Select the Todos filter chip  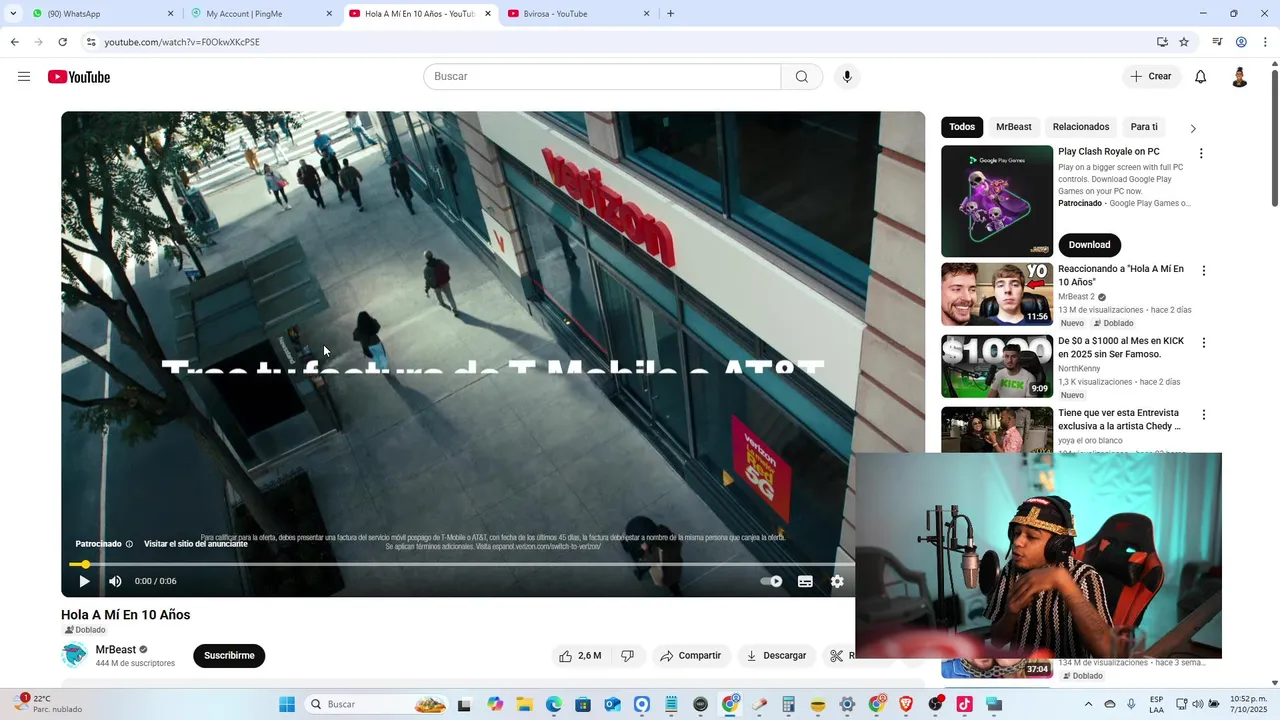[x=962, y=127]
